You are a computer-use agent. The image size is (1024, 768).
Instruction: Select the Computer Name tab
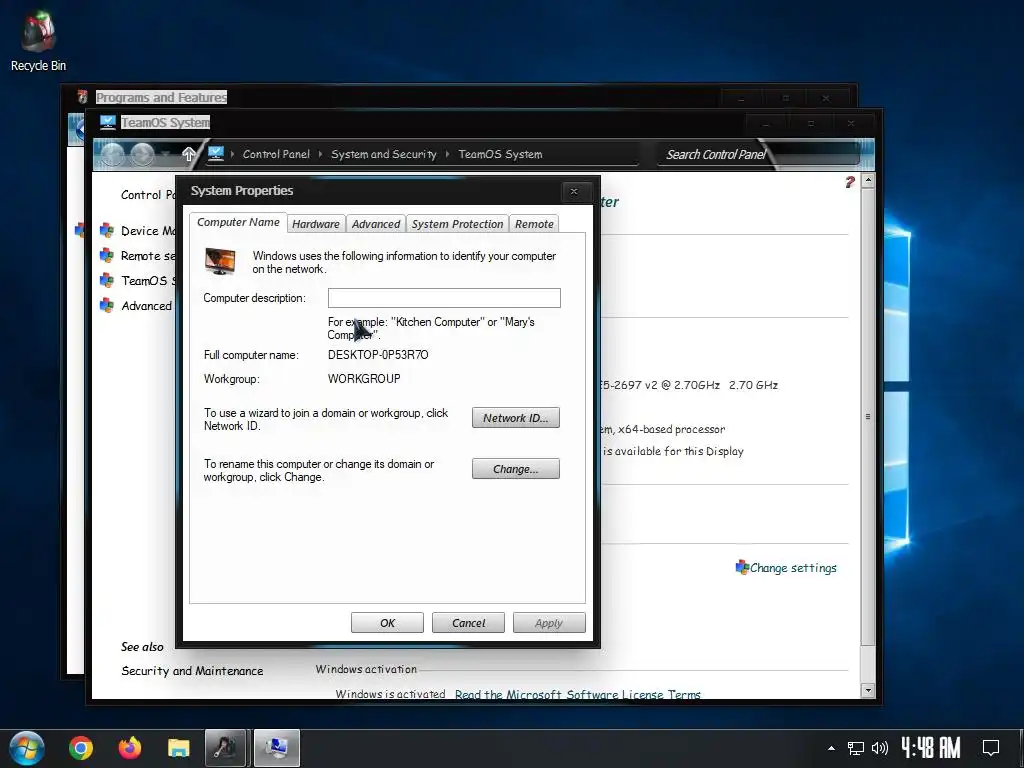point(238,222)
